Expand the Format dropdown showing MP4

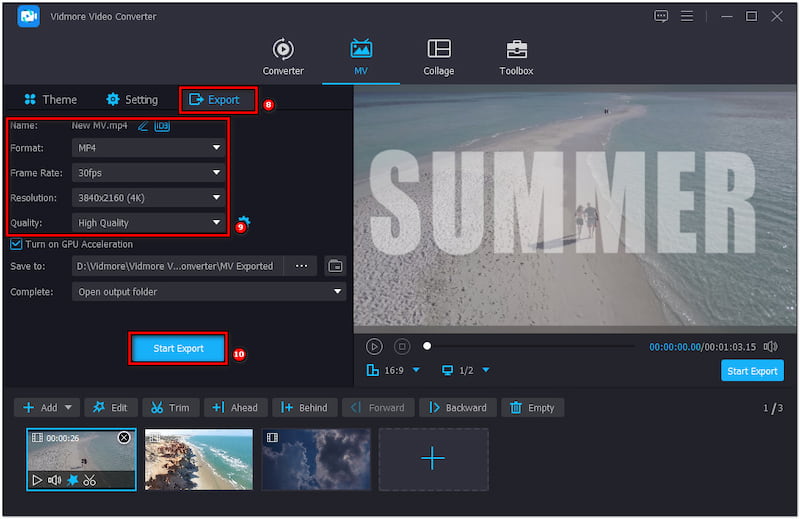(x=148, y=148)
